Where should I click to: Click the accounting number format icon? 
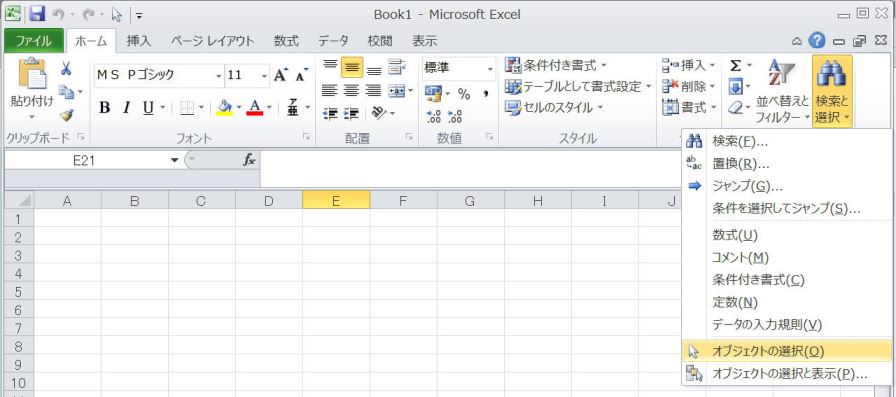433,94
